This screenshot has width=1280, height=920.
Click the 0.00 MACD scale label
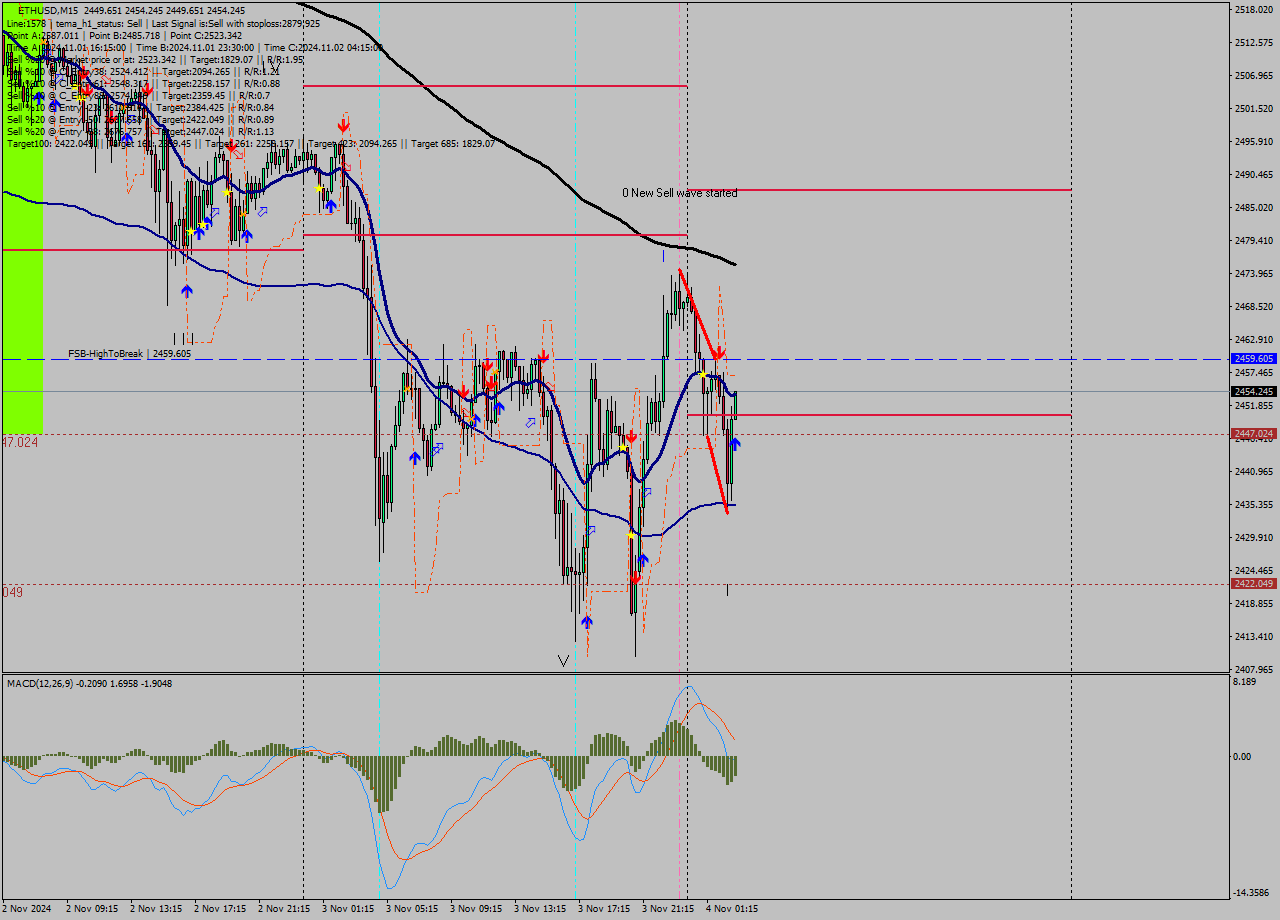tap(1242, 756)
